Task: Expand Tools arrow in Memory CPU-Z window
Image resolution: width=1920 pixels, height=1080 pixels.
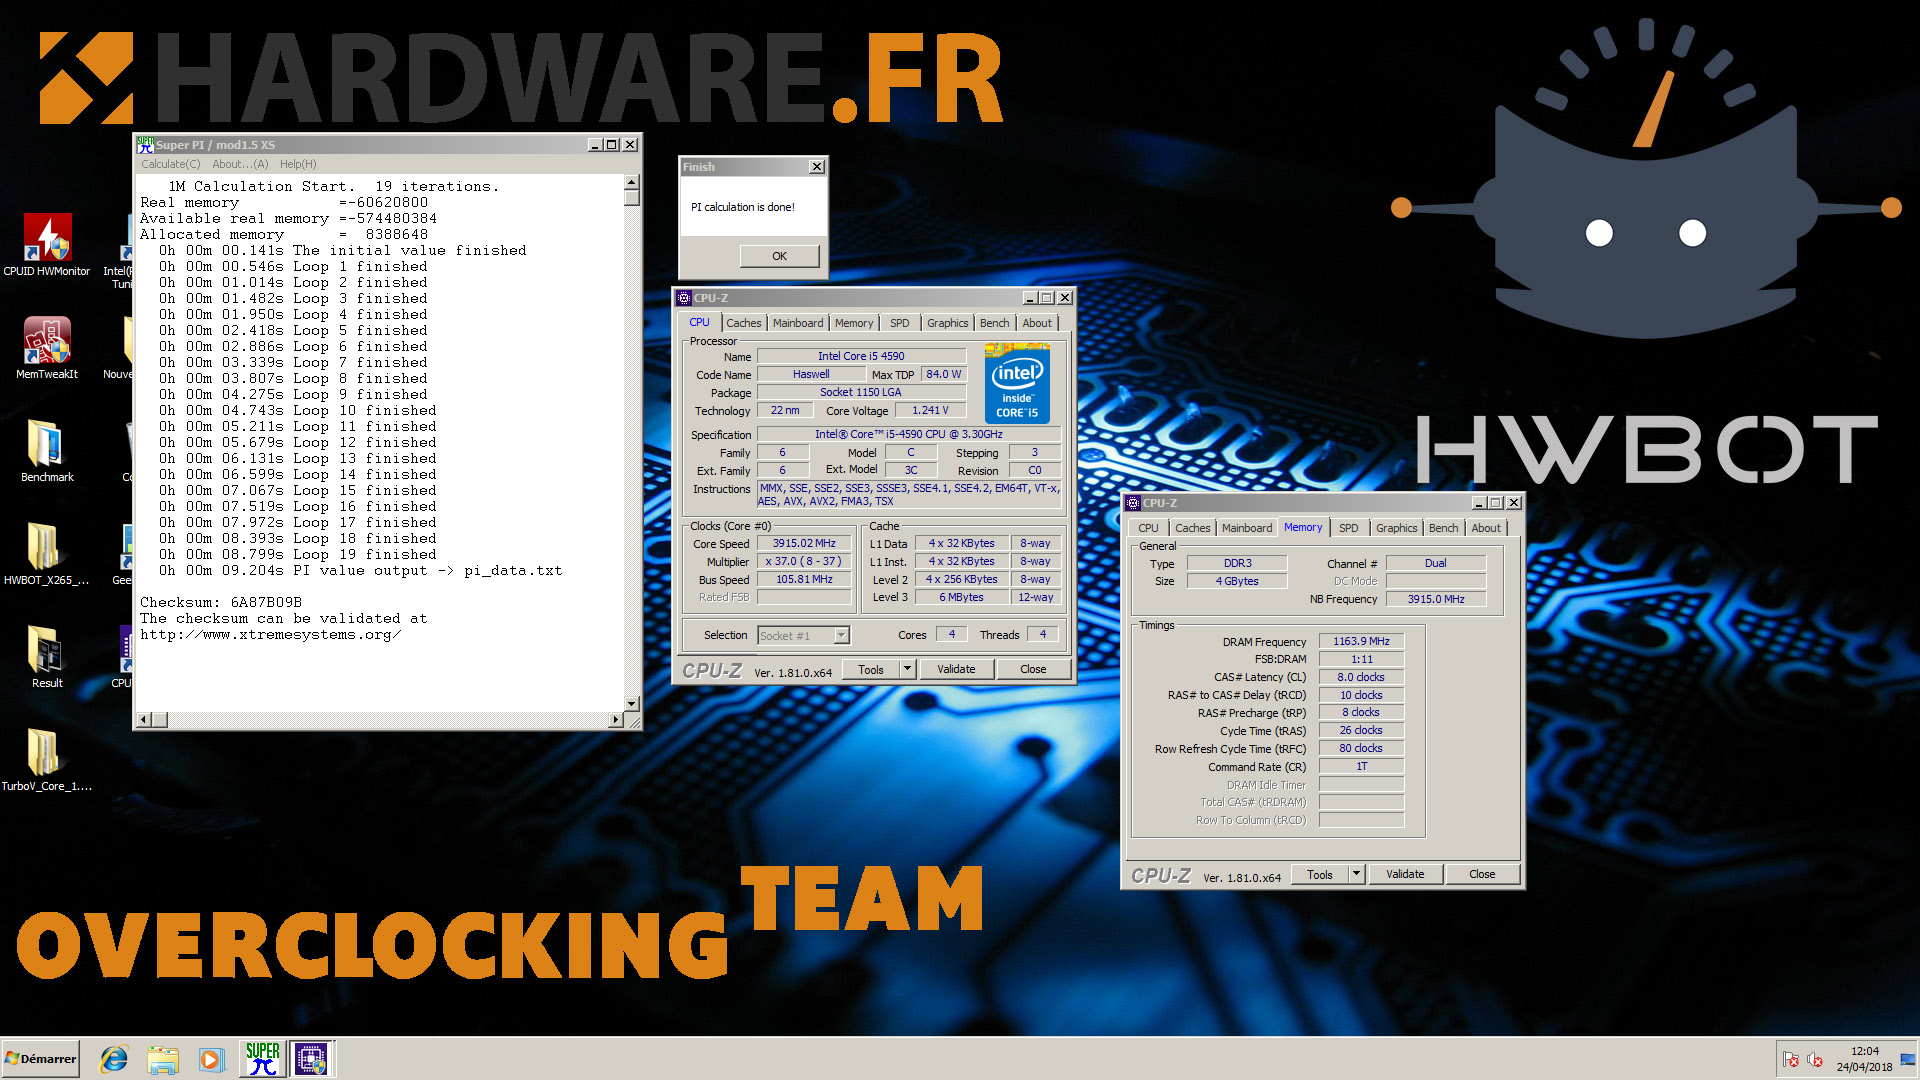Action: click(1356, 875)
